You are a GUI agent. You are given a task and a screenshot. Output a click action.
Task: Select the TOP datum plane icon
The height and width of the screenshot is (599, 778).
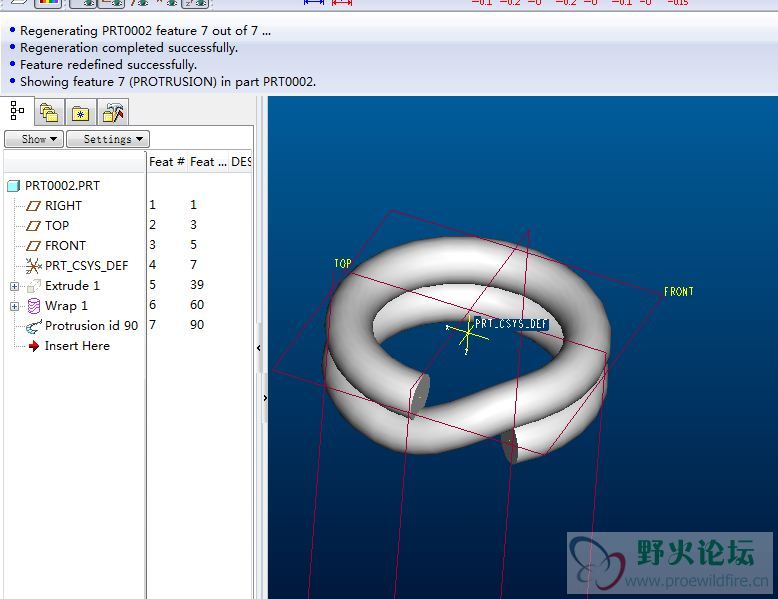coord(33,226)
